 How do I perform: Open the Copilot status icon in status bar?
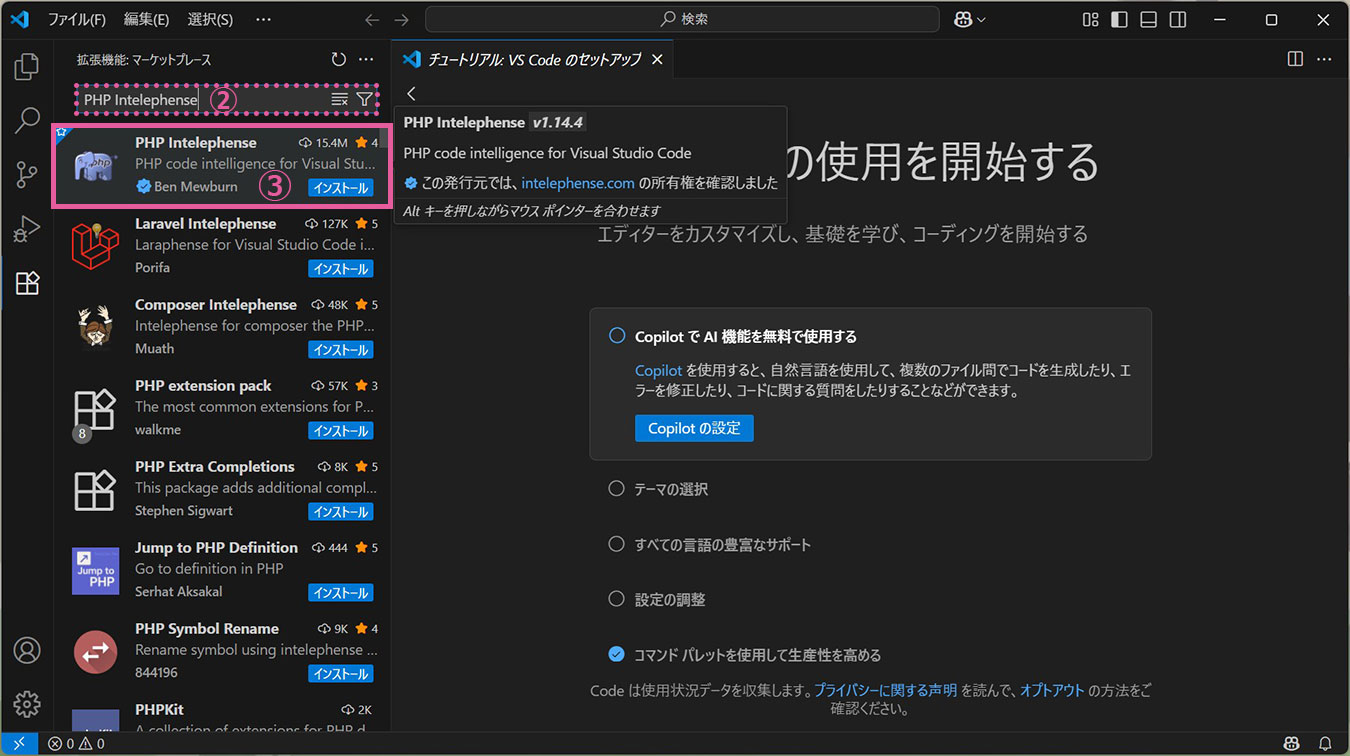(1292, 744)
